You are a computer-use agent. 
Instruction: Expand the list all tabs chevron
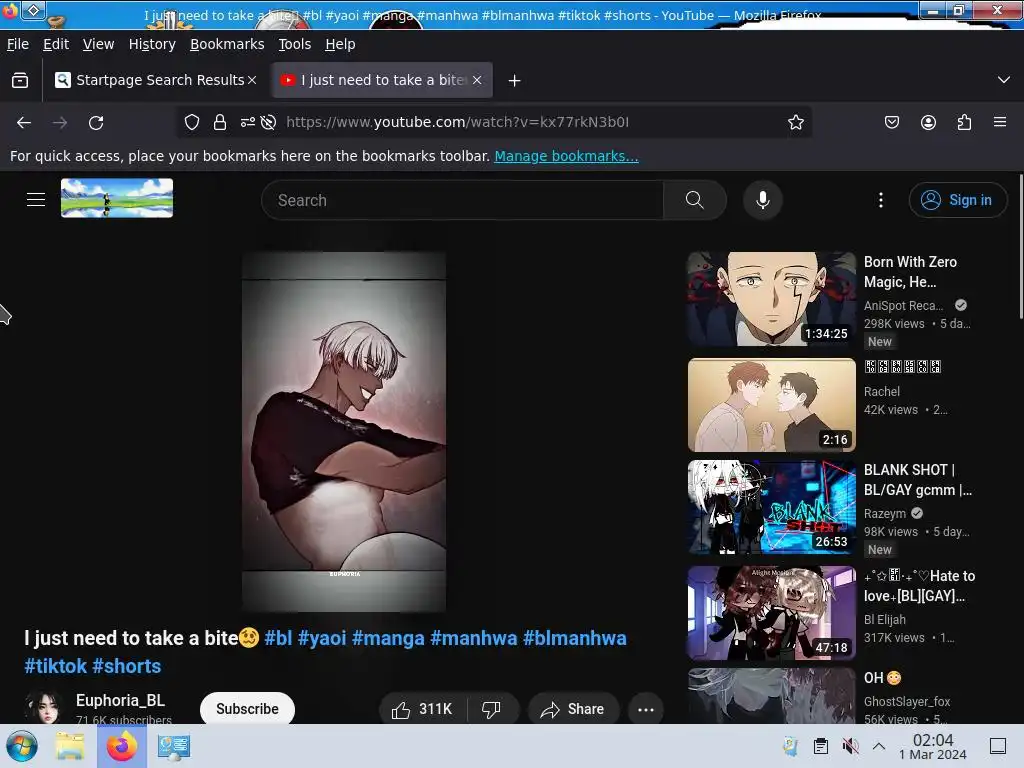(x=1004, y=80)
